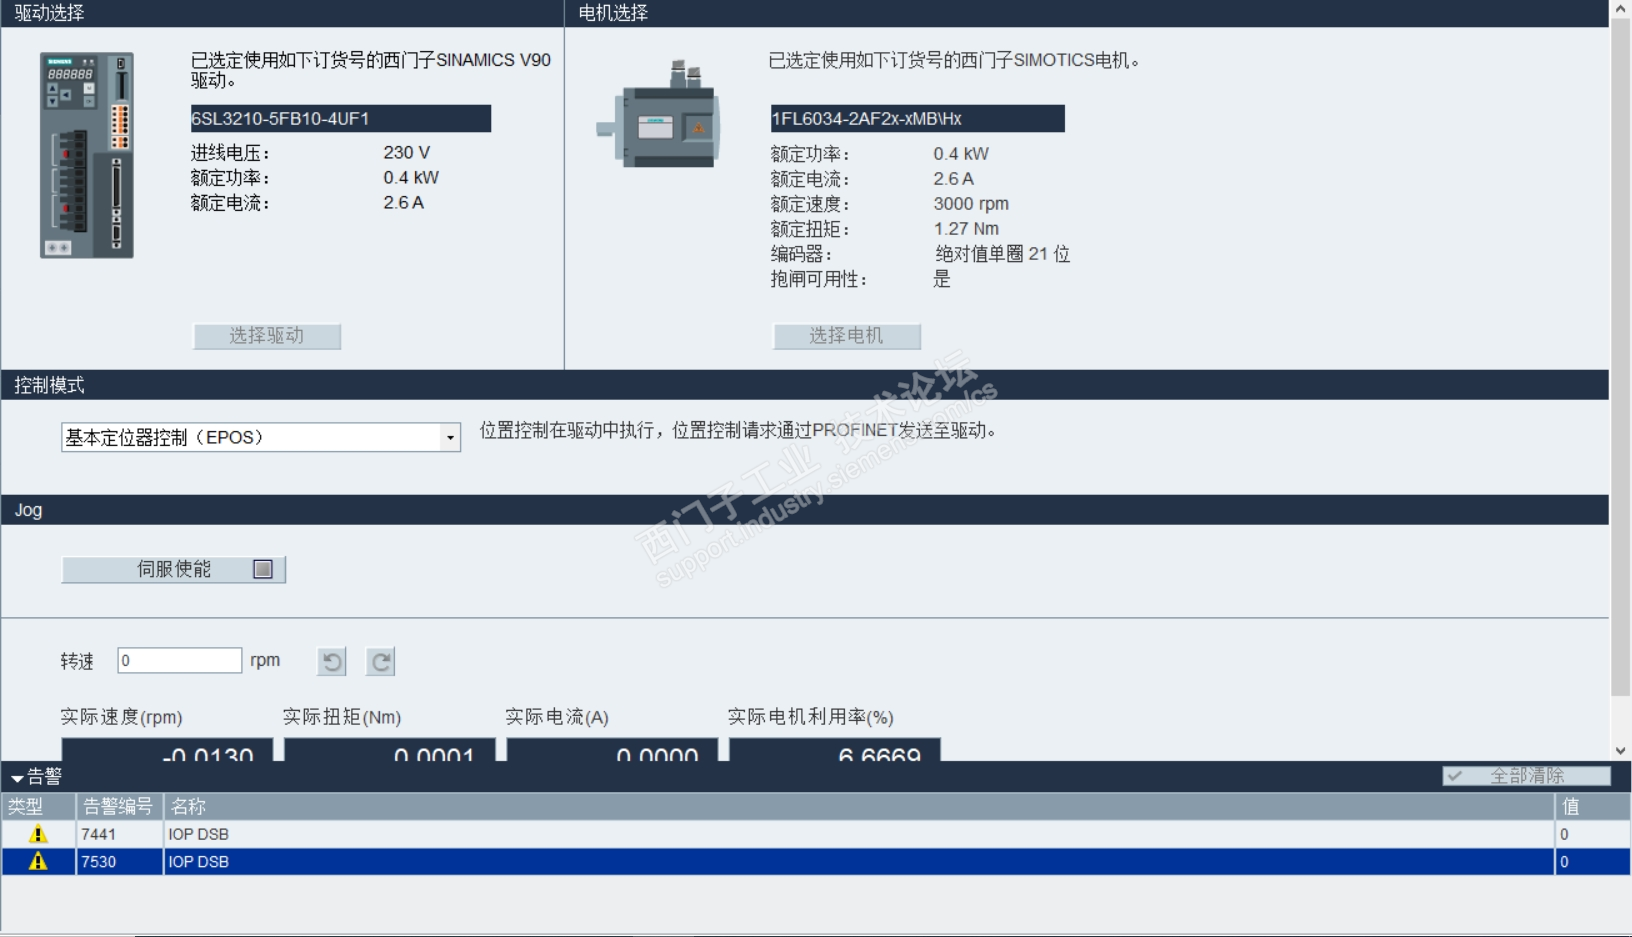Click drive order number 6SL3210-5FB10-4UF1
Screen dimensions: 1632x937
pos(341,118)
